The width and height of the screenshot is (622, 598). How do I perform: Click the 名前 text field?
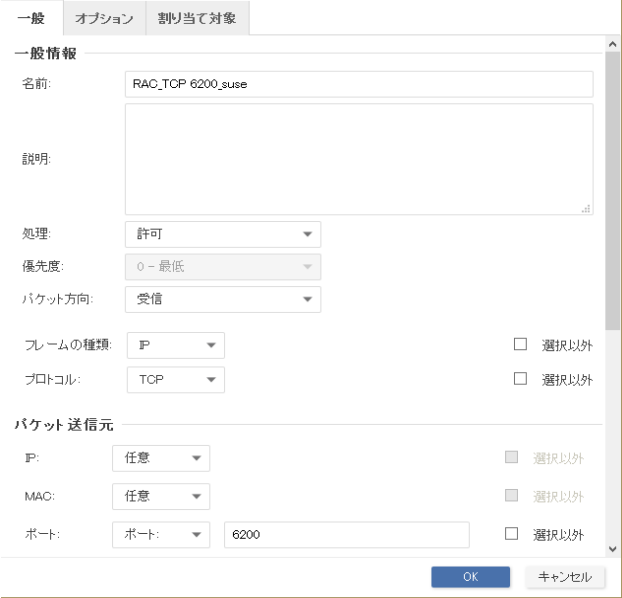tap(359, 83)
